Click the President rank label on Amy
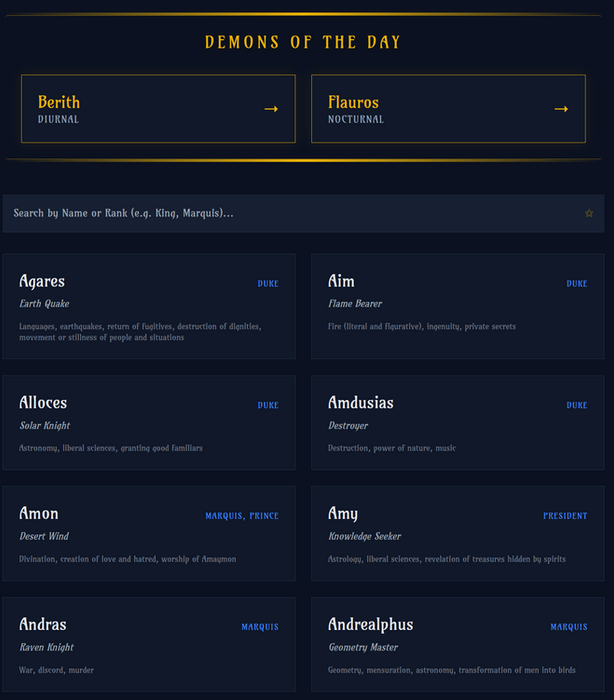 (x=565, y=517)
